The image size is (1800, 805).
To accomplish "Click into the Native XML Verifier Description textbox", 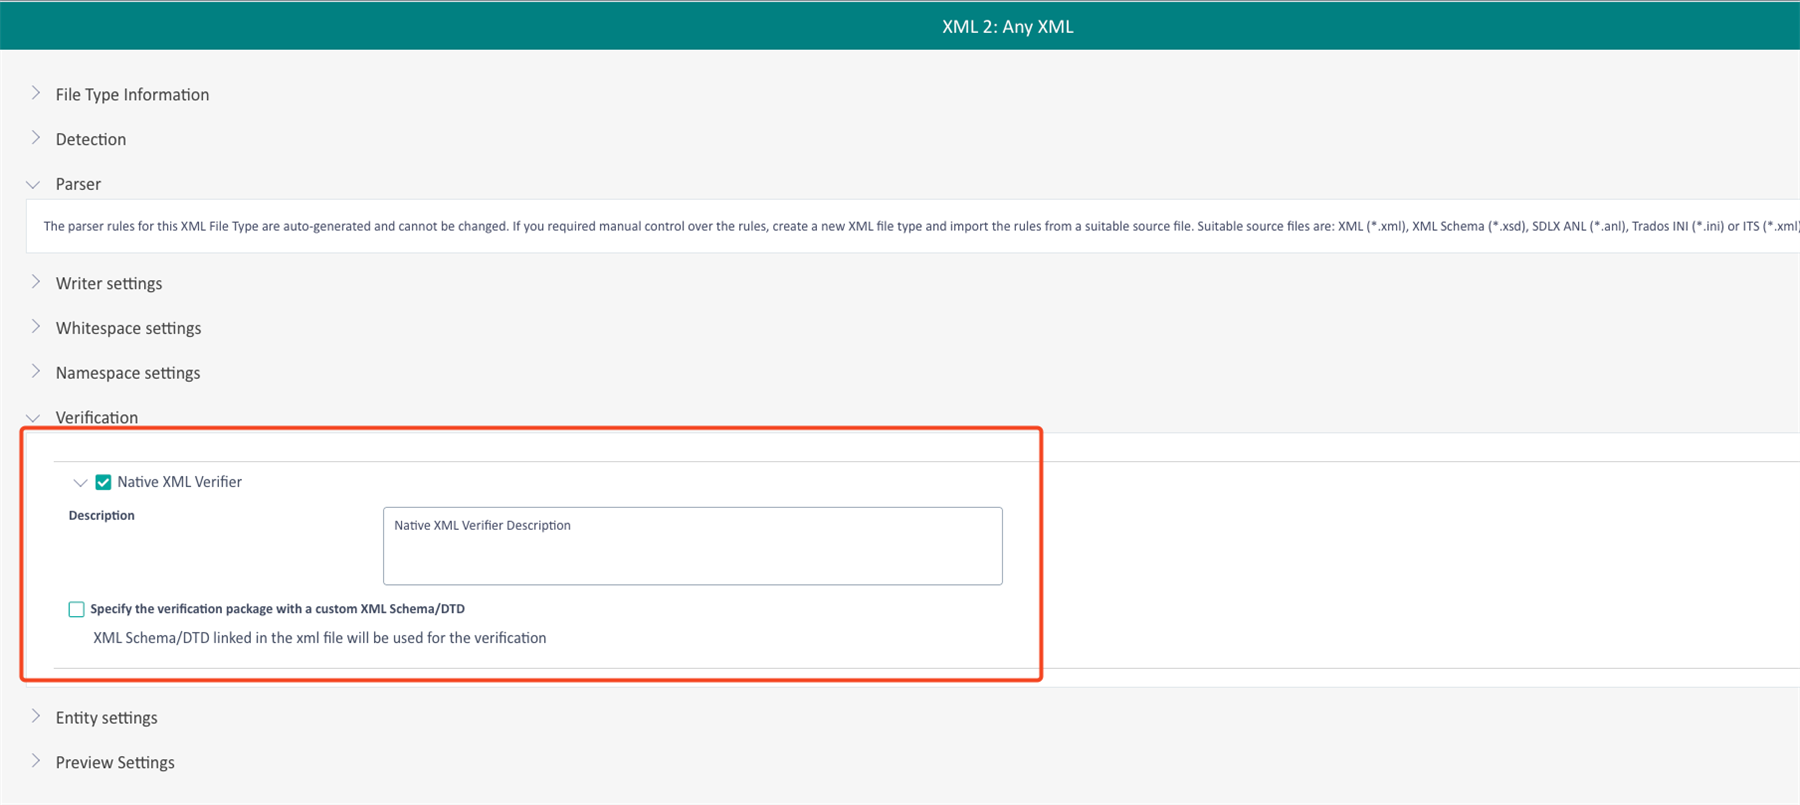I will (x=692, y=546).
